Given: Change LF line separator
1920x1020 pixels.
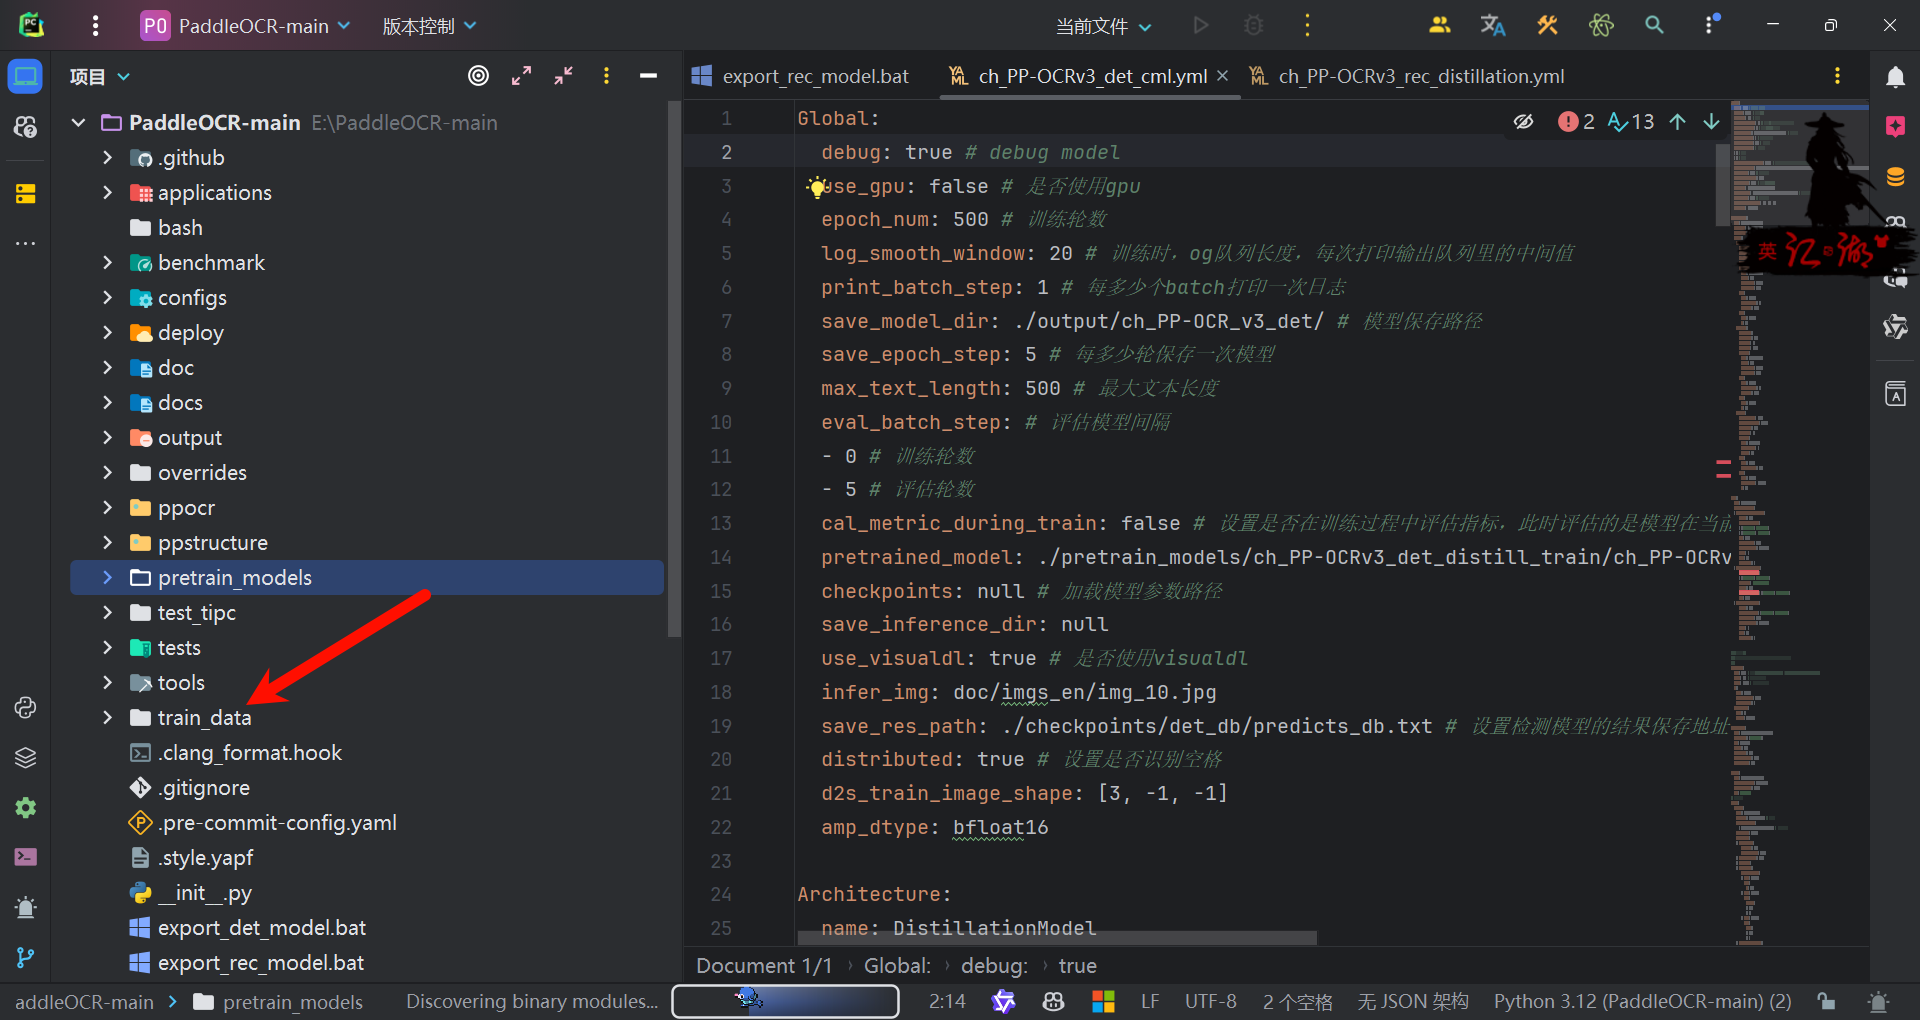Looking at the screenshot, I should tap(1150, 1002).
